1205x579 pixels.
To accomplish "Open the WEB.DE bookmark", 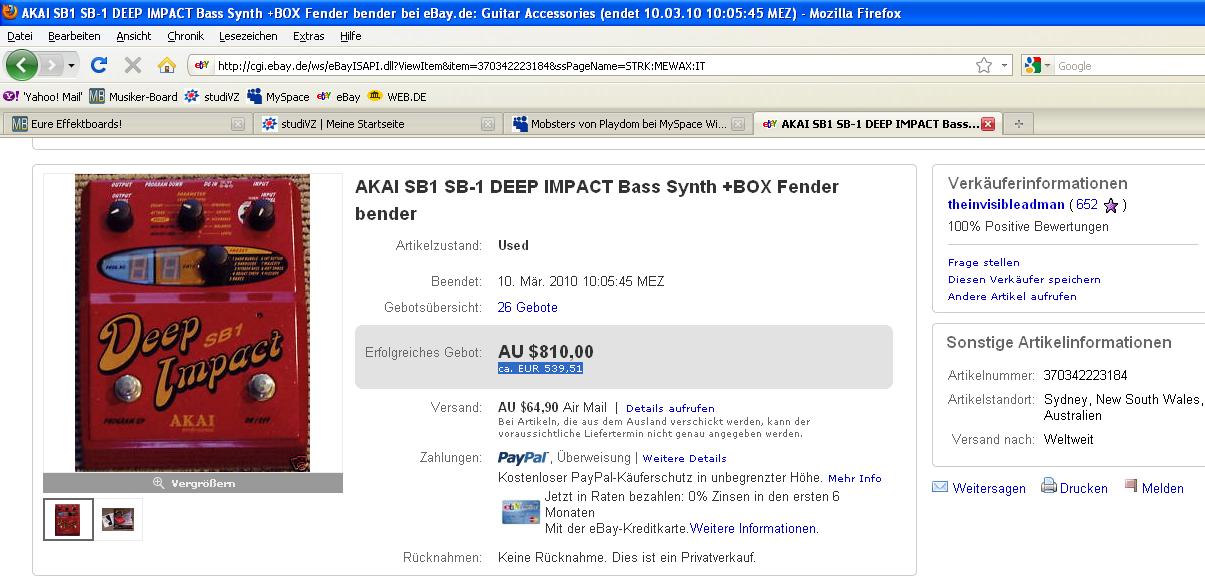I will click(397, 97).
